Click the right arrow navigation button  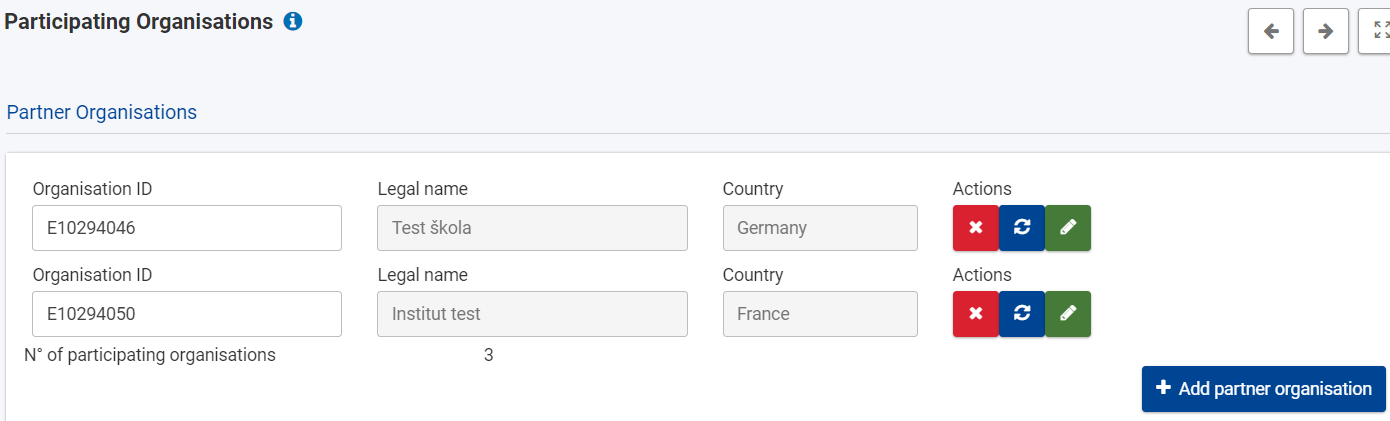click(1326, 31)
